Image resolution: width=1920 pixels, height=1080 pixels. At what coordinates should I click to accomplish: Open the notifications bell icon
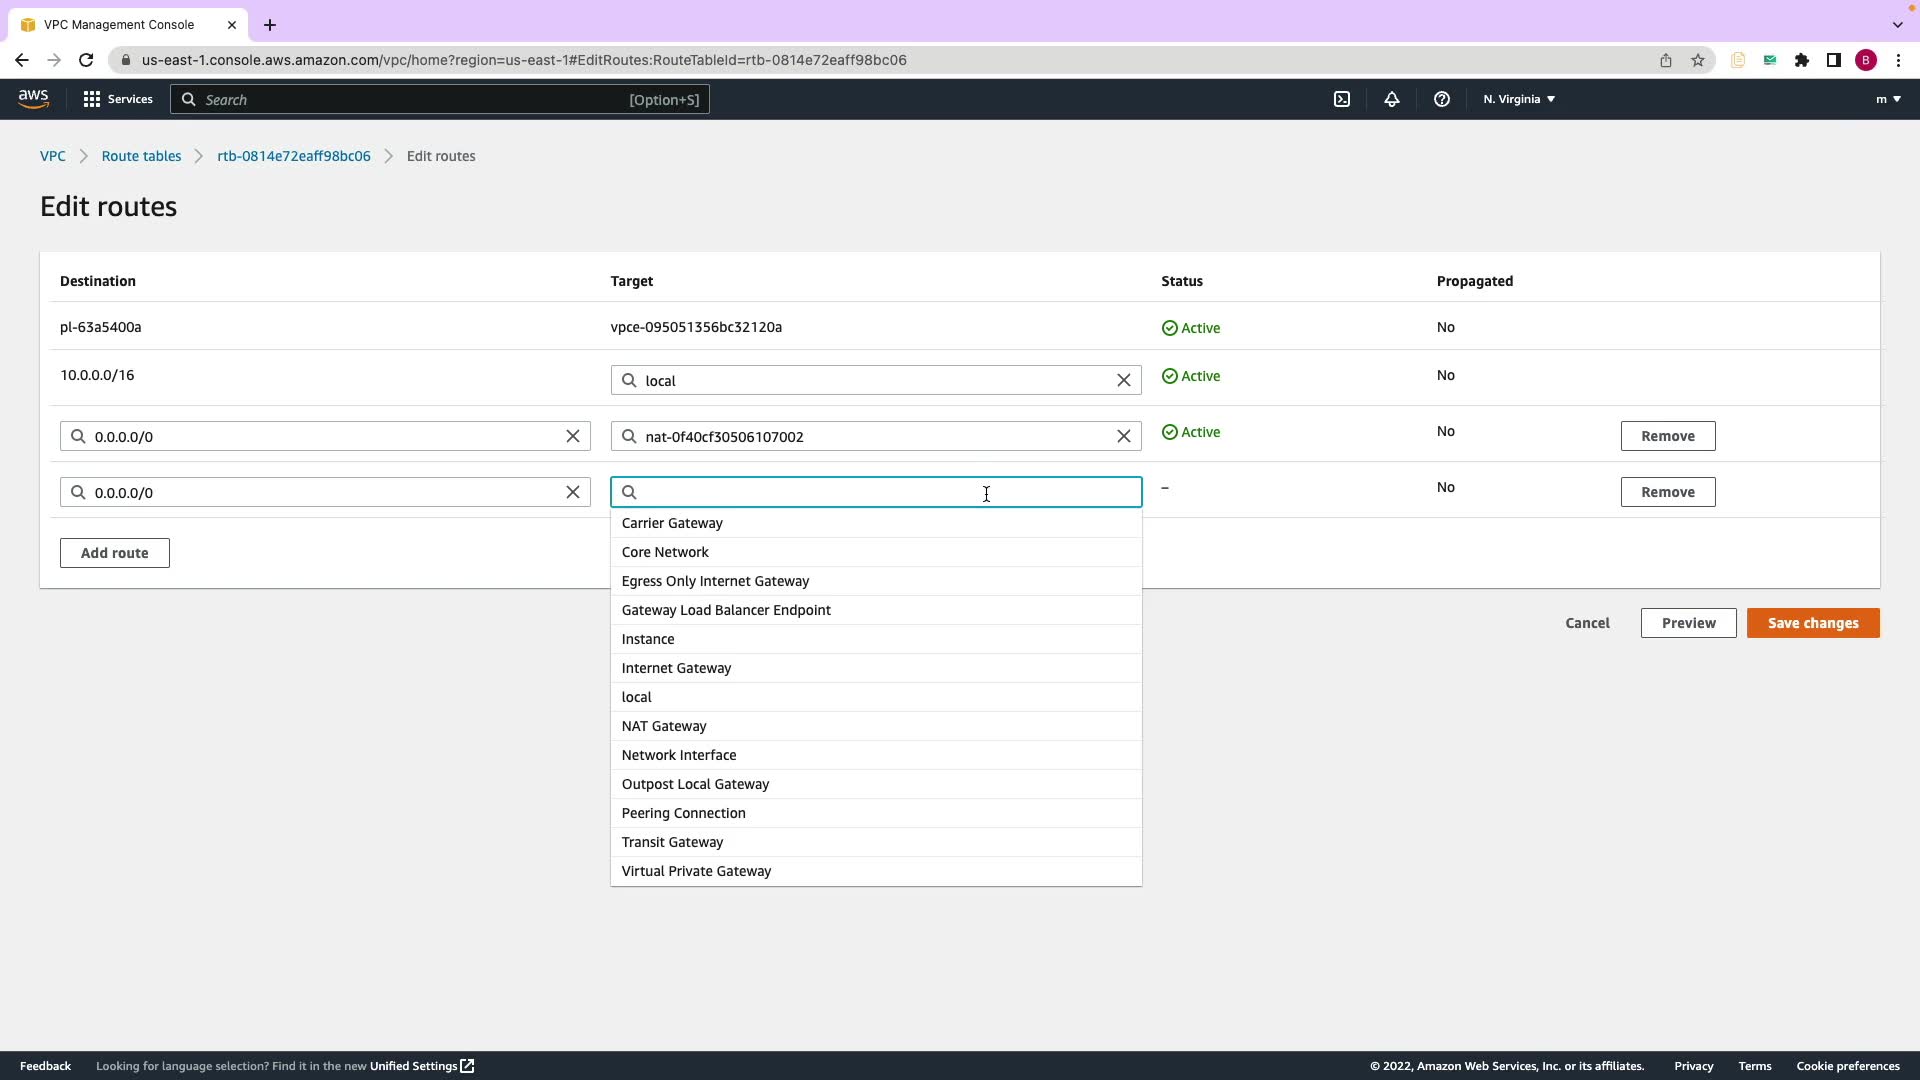click(x=1391, y=99)
